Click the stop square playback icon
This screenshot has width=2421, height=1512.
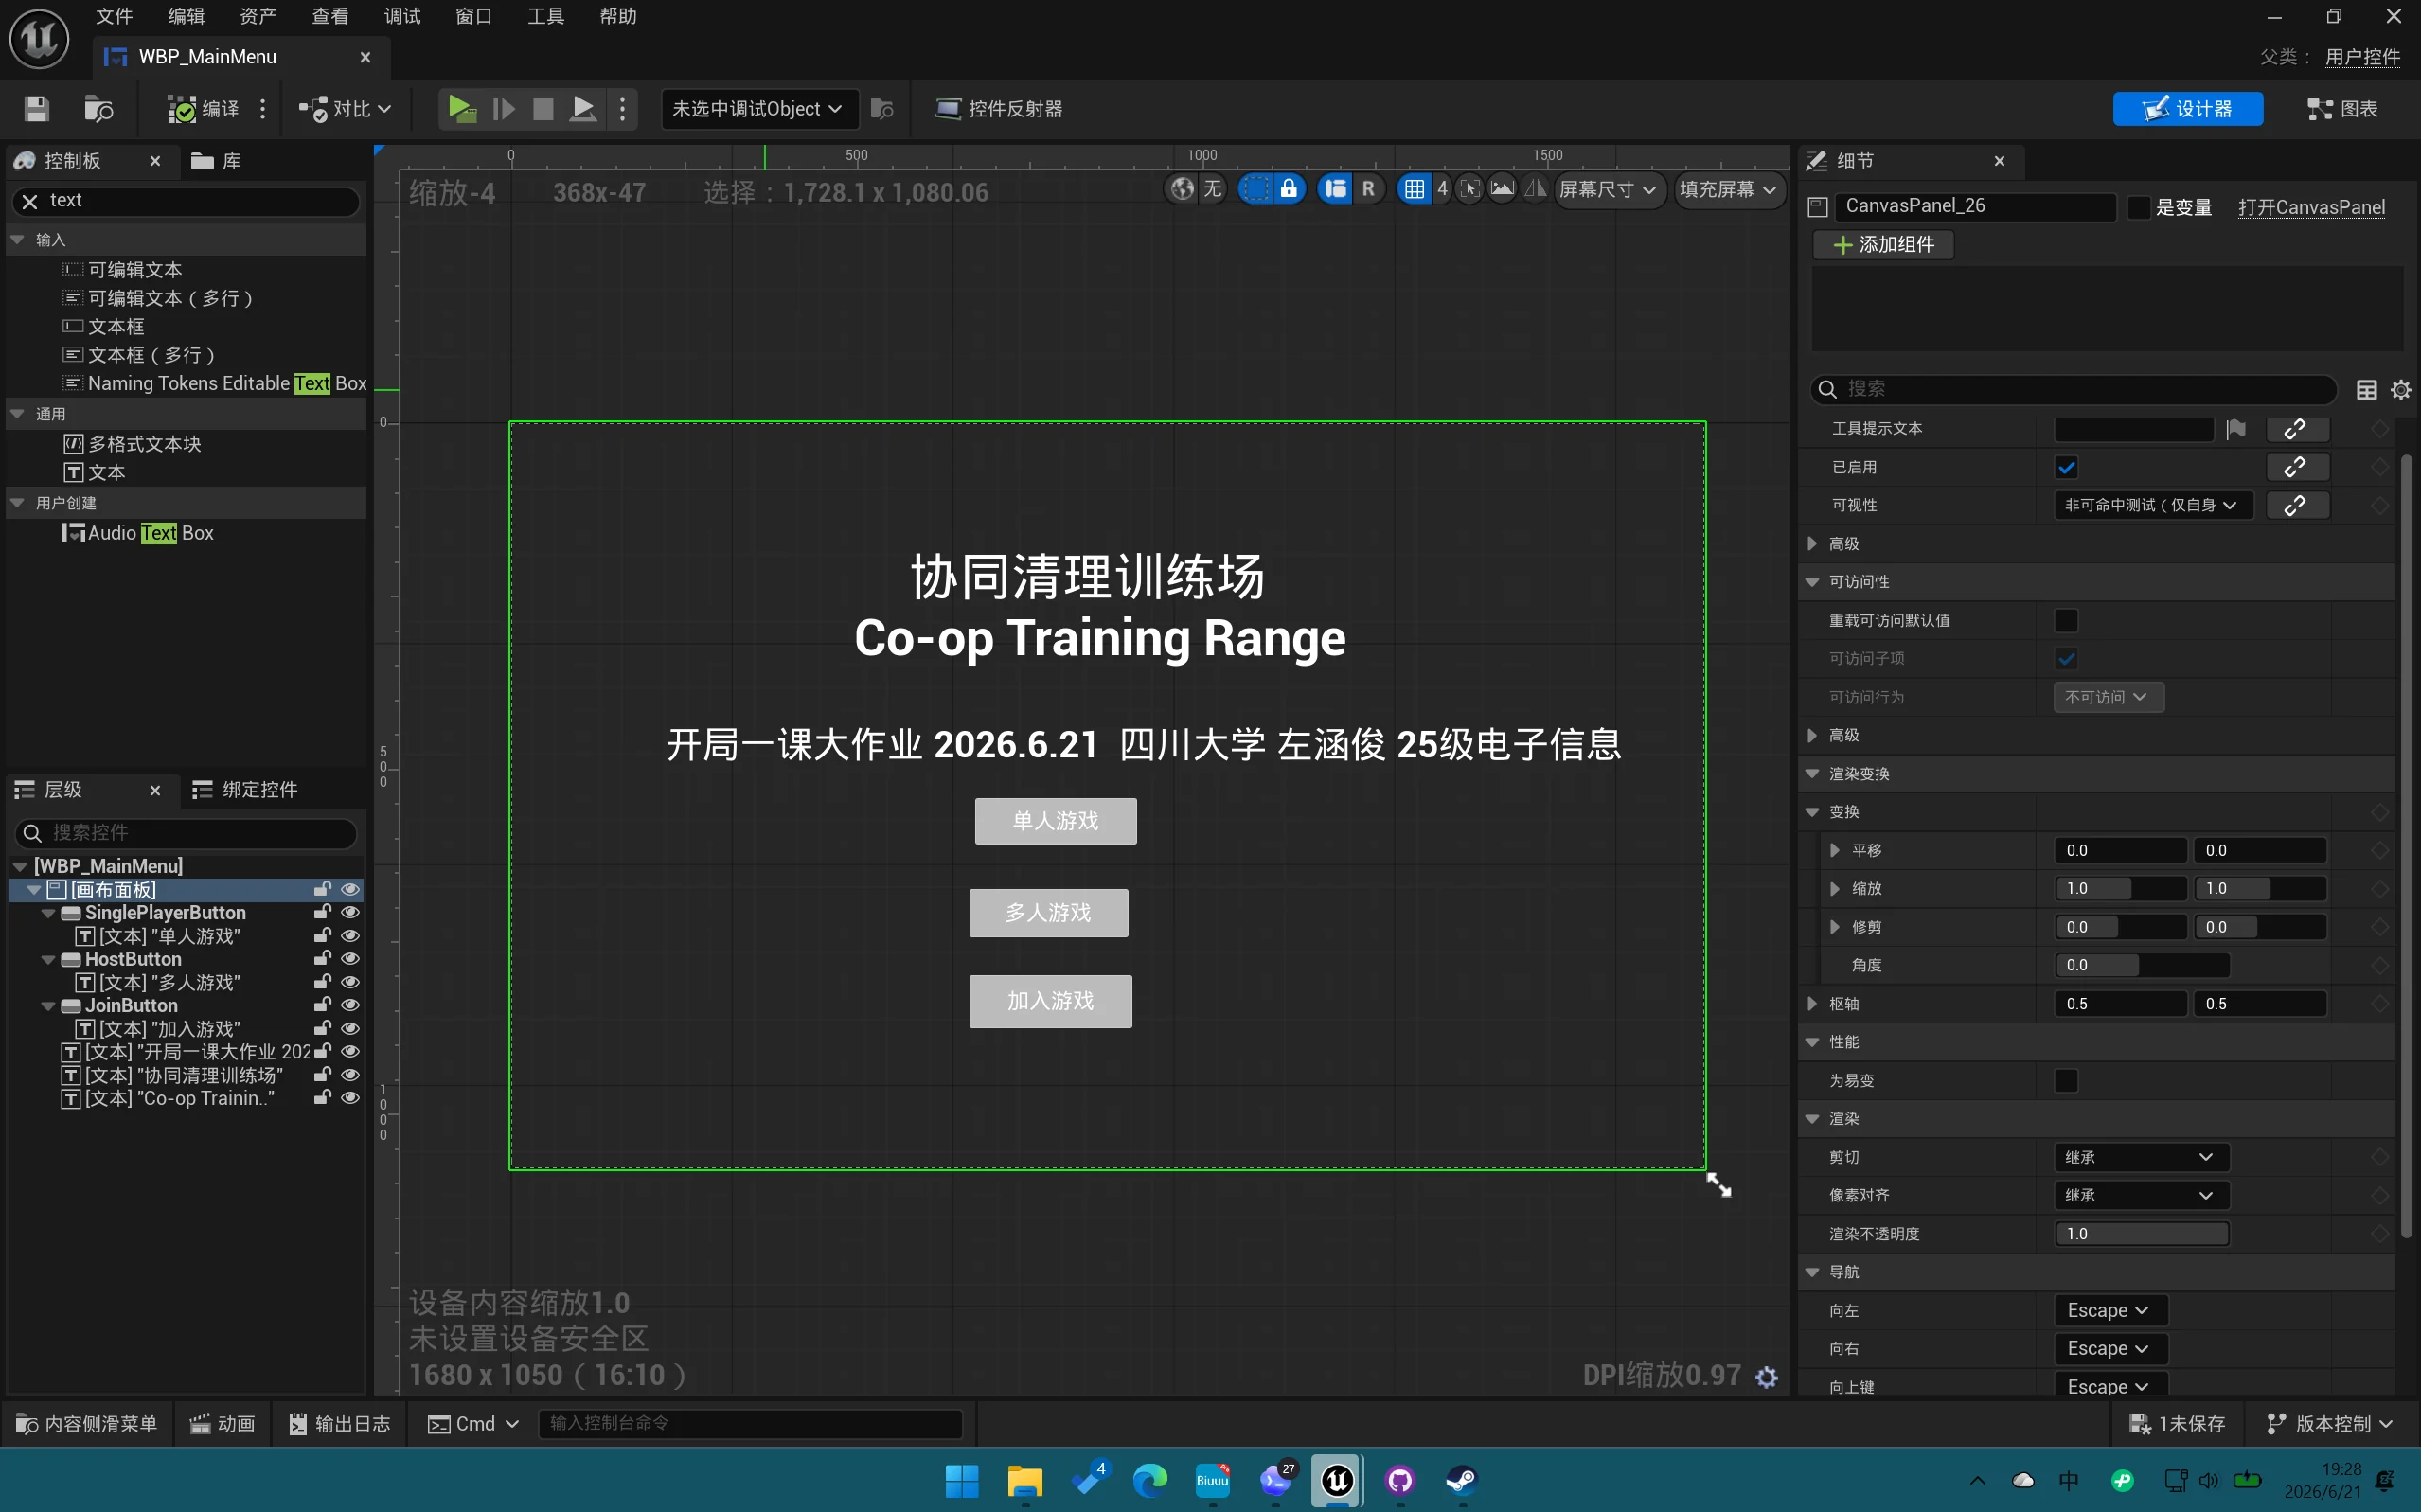coord(543,108)
